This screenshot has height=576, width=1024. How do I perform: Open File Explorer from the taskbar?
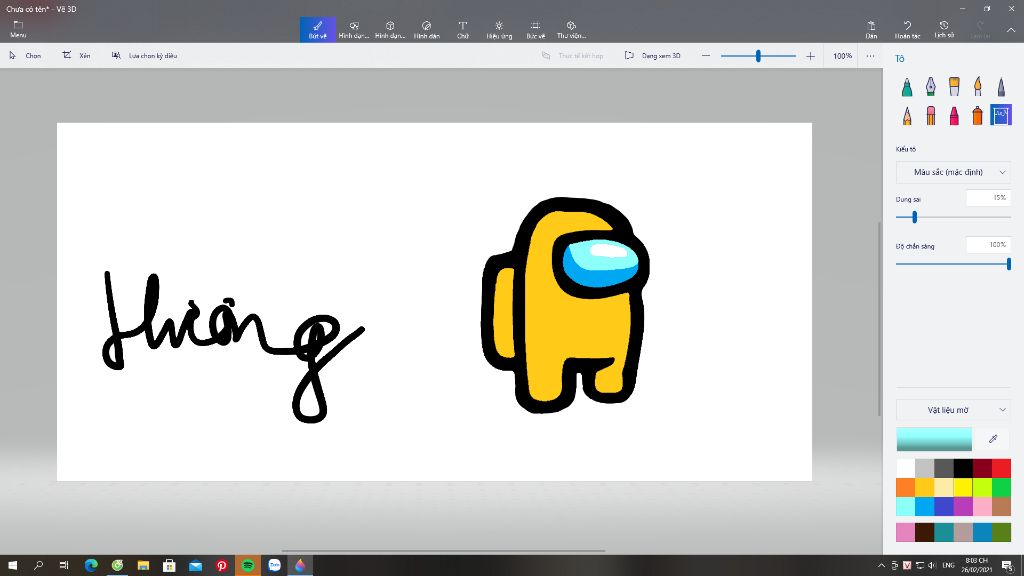tap(143, 566)
